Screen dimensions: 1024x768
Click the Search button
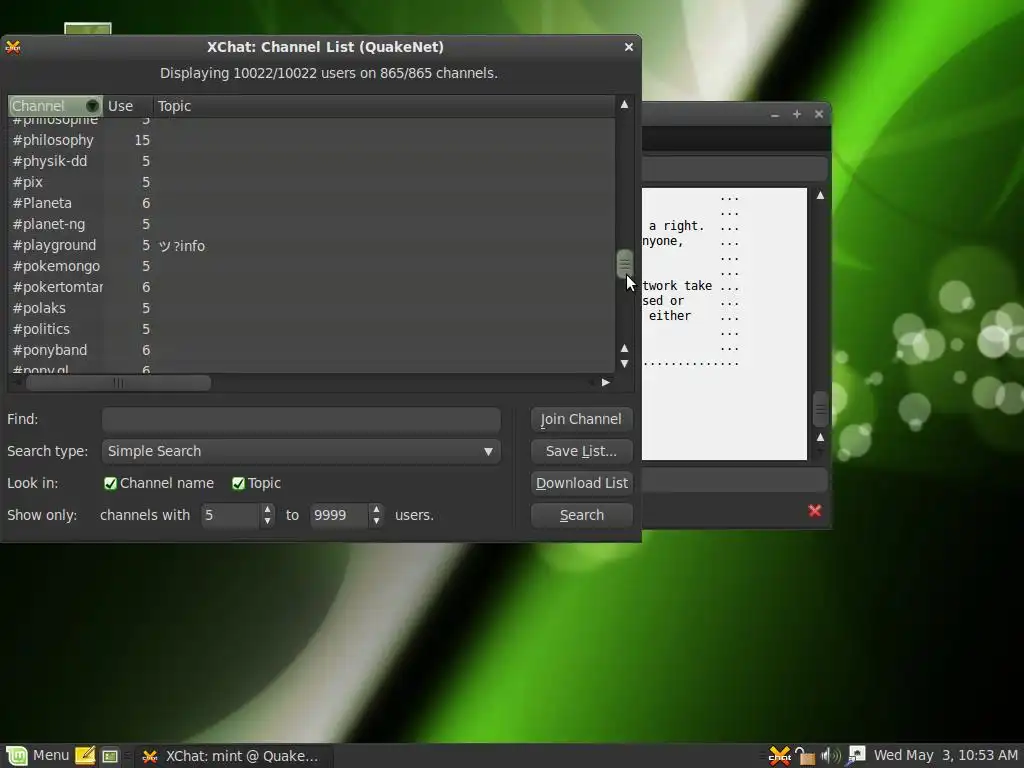581,515
